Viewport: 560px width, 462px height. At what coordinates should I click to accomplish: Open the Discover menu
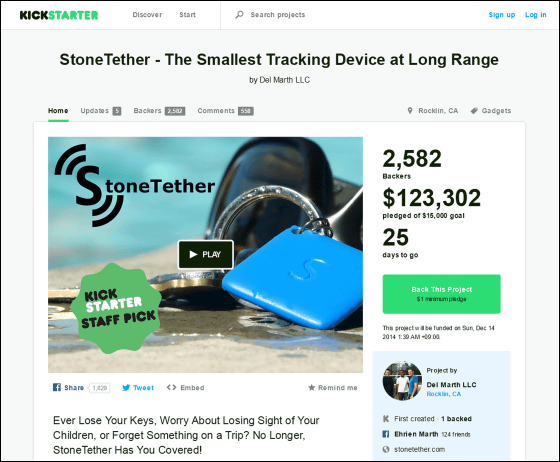coord(147,15)
